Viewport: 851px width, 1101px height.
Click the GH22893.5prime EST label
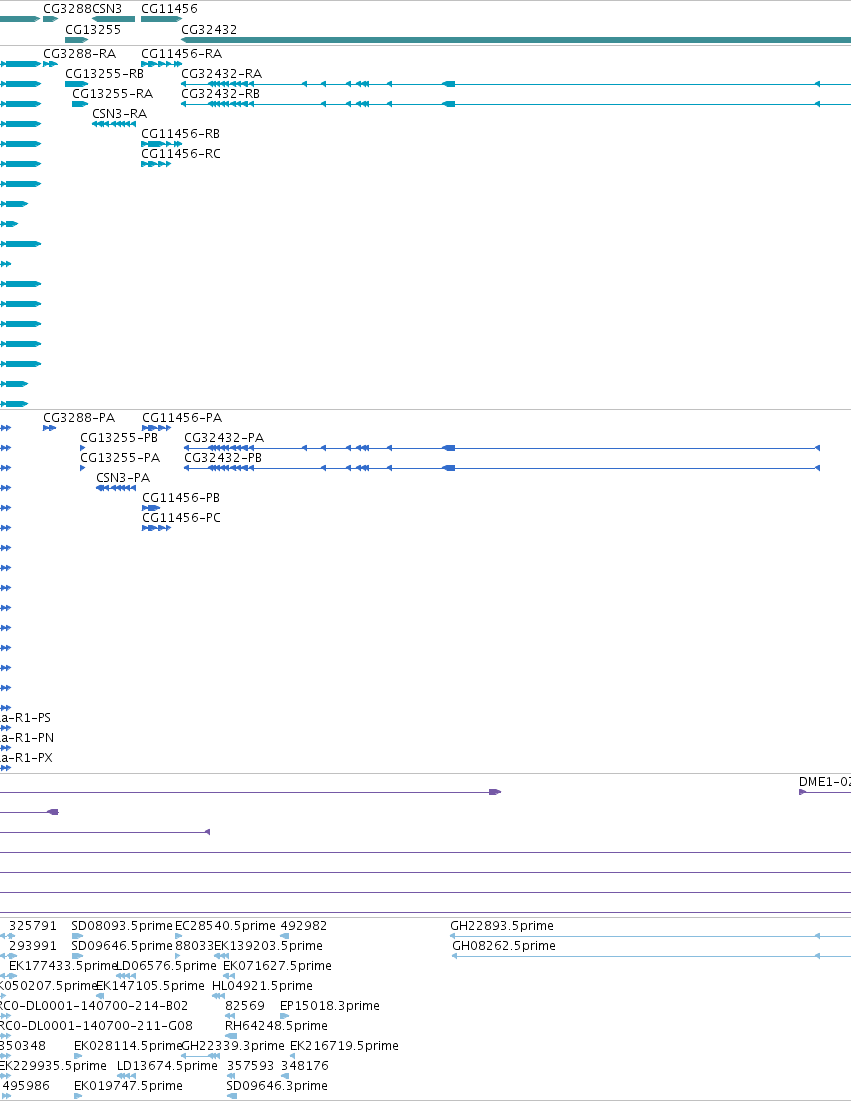[x=502, y=926]
